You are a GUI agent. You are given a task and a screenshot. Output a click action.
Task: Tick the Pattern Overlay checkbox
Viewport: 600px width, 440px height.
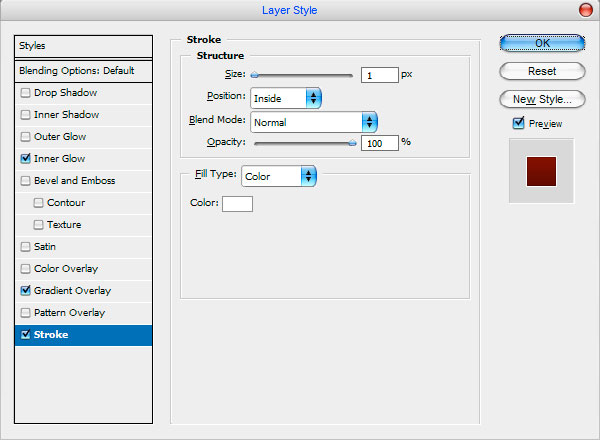pos(25,313)
